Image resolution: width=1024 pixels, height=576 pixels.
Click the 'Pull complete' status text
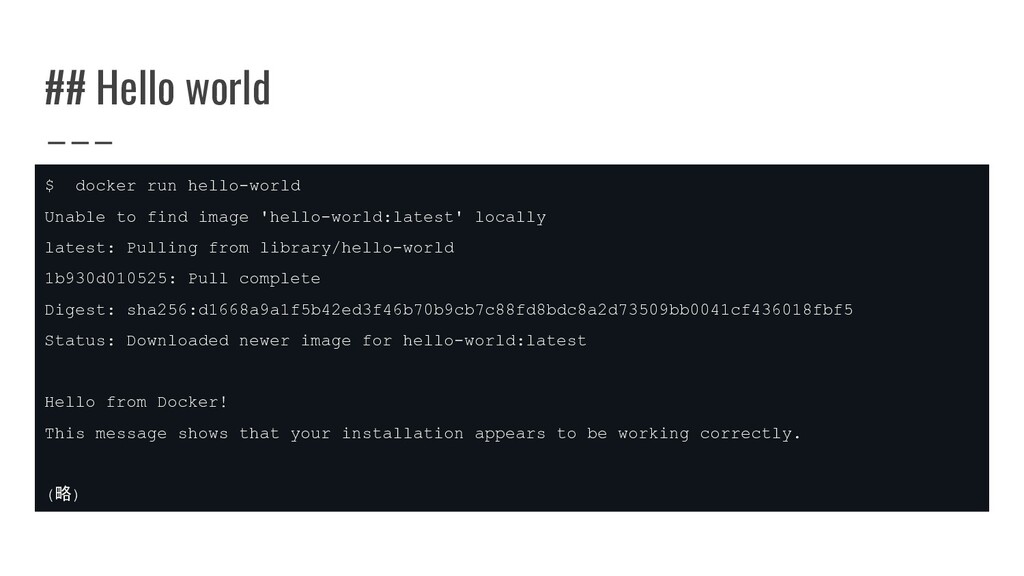[254, 279]
